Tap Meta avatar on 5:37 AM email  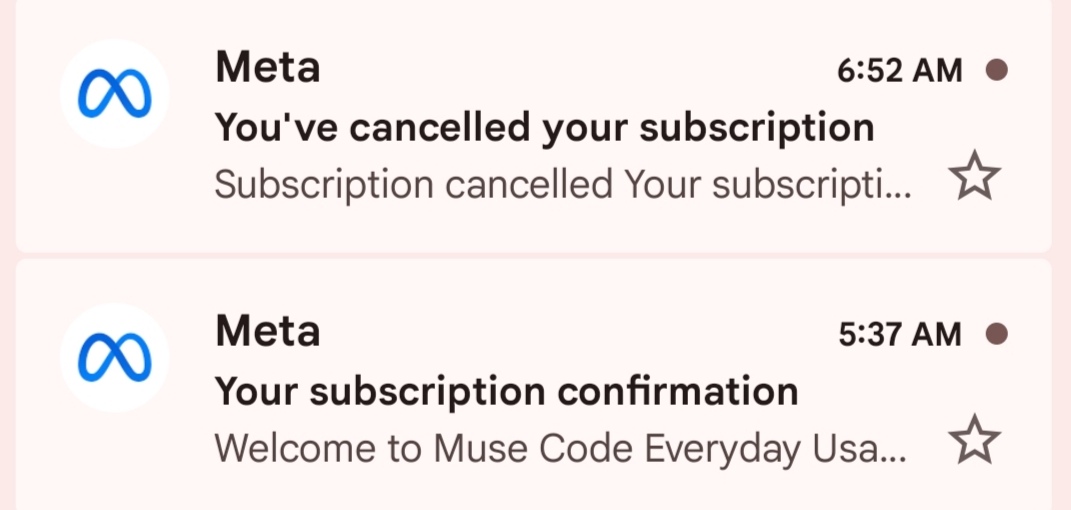115,358
